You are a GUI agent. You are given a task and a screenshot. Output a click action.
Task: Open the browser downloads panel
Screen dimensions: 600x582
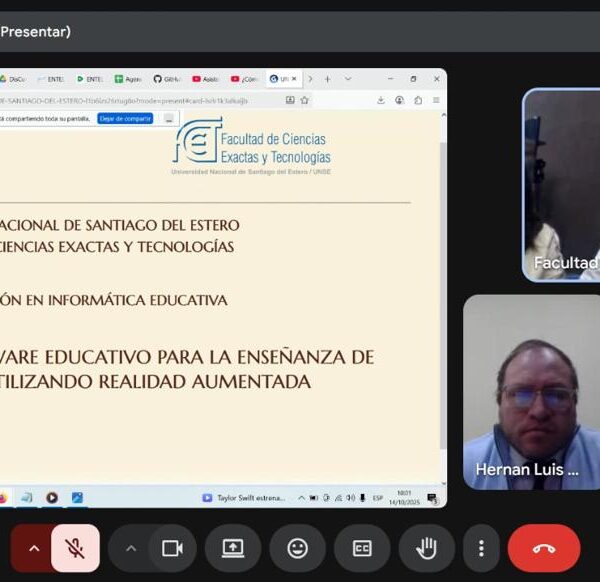(381, 100)
